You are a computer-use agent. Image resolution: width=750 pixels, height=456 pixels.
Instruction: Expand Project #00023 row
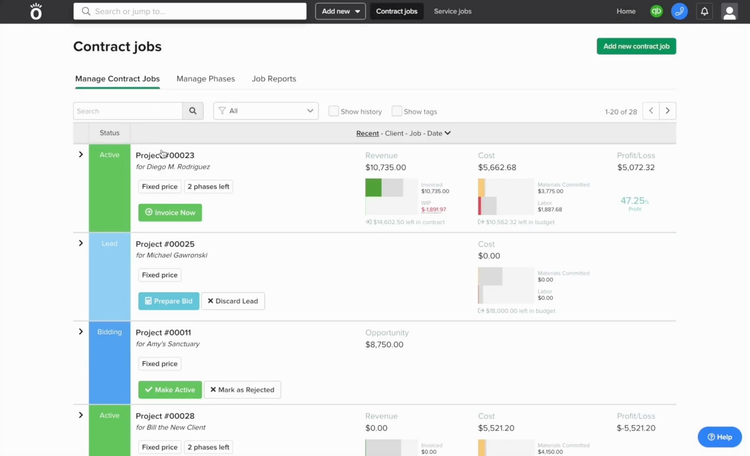81,155
